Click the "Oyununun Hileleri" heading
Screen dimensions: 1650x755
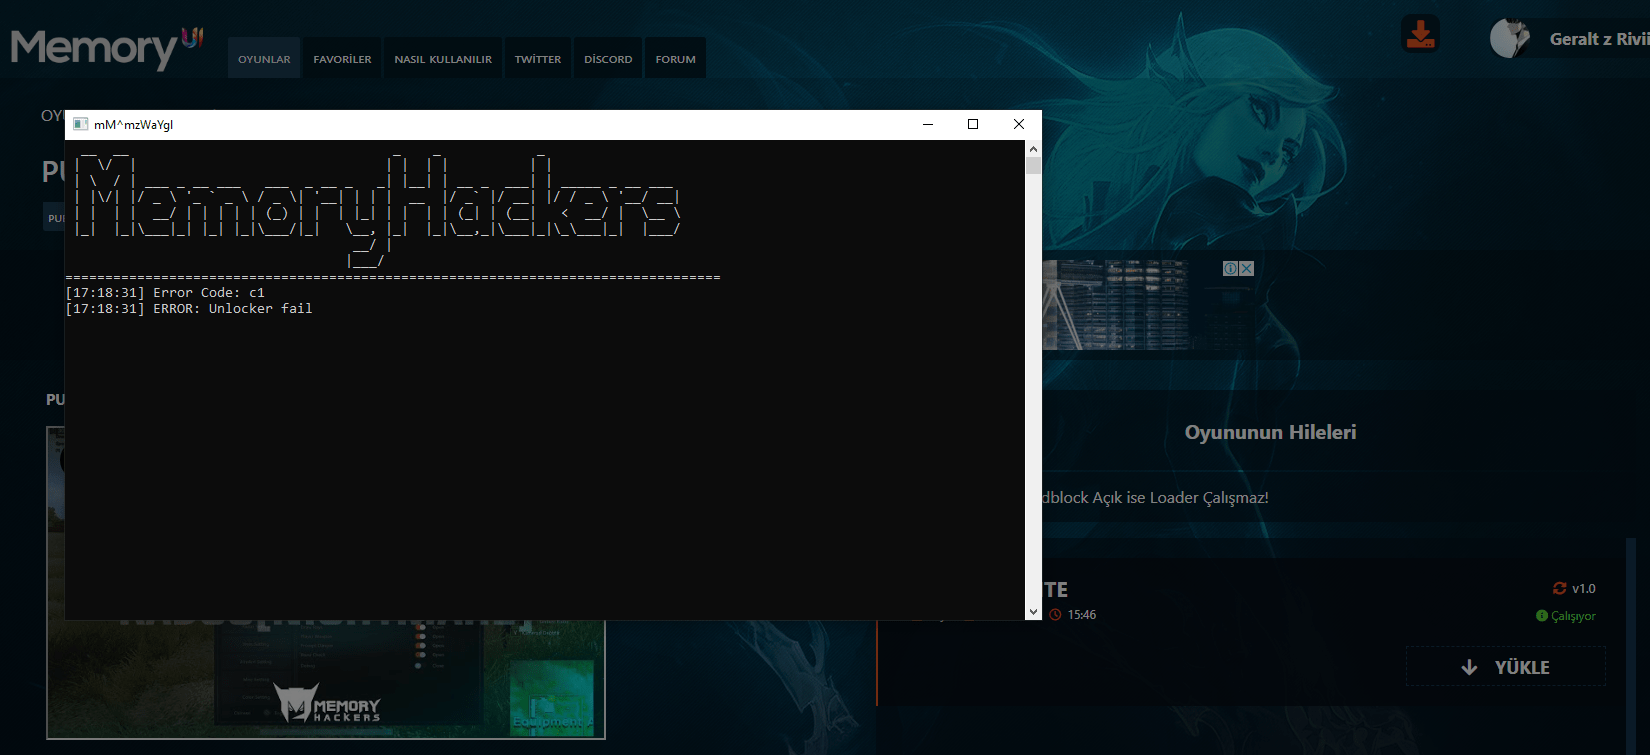tap(1270, 432)
